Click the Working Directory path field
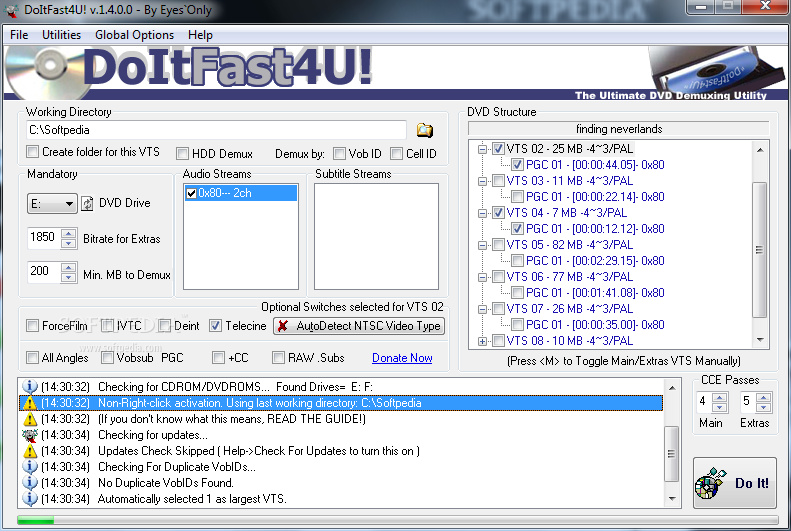Screen dimensions: 791x531 [x=216, y=130]
